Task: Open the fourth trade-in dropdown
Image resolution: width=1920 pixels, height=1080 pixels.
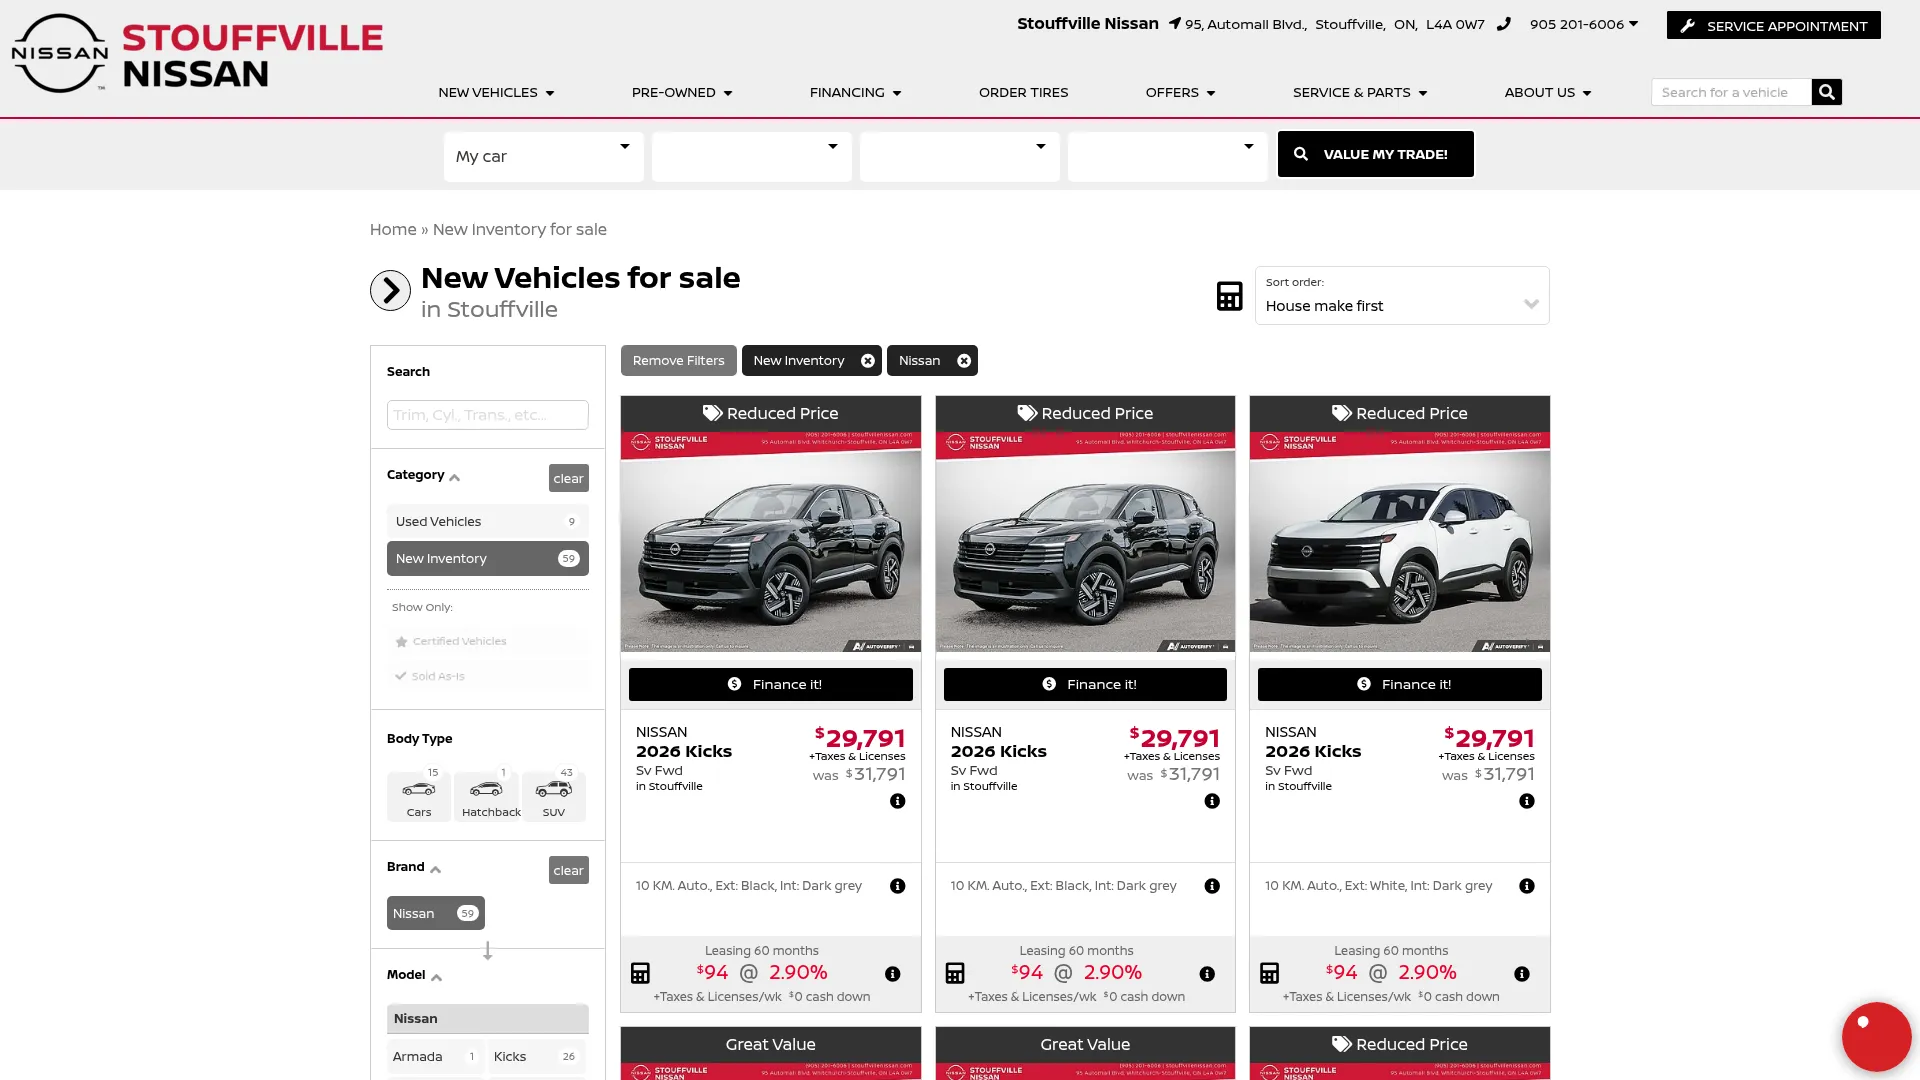Action: pos(1167,156)
